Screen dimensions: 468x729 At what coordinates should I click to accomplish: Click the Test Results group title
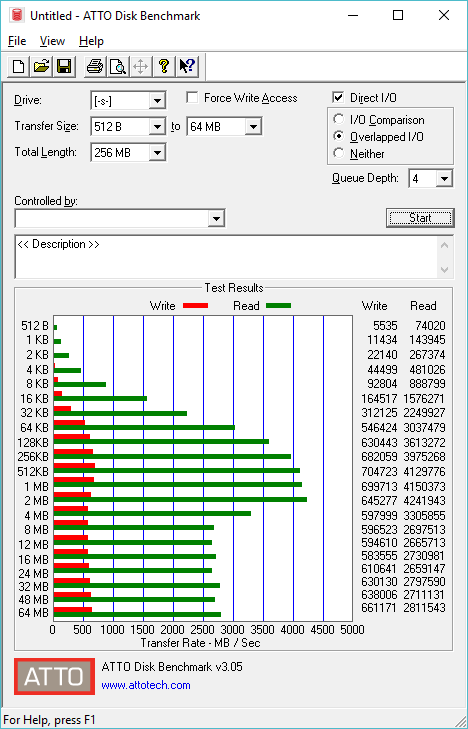[234, 288]
